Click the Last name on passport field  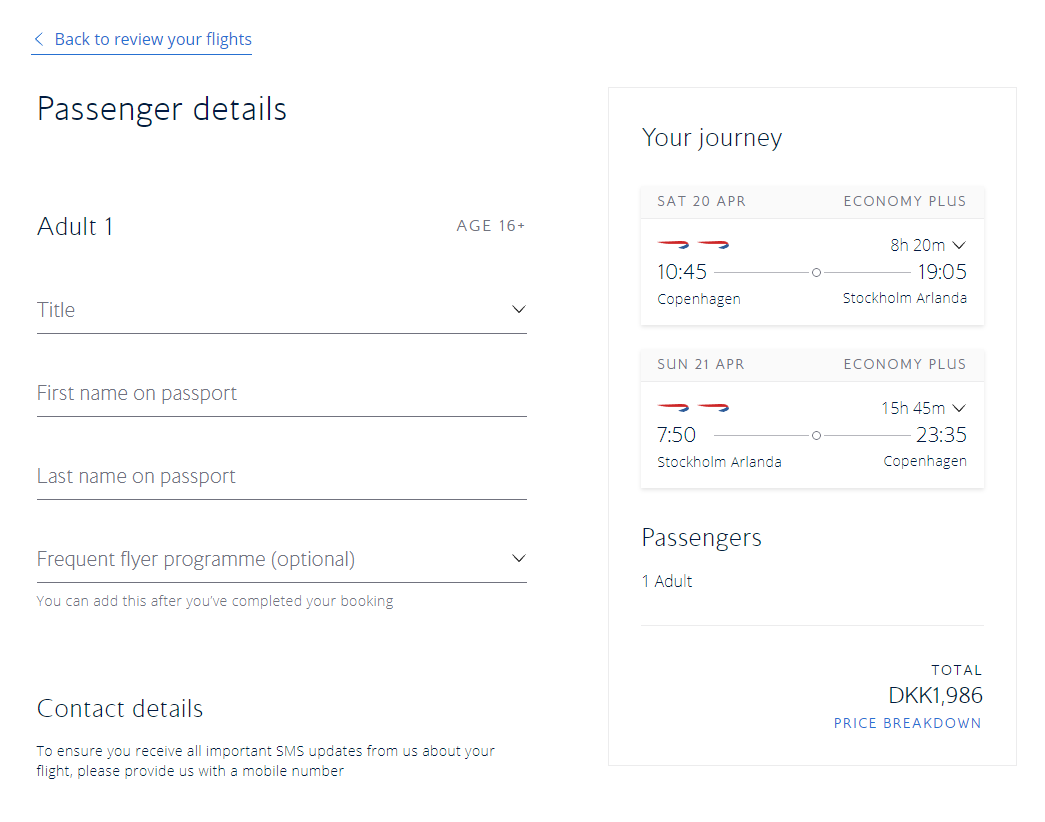pos(281,476)
